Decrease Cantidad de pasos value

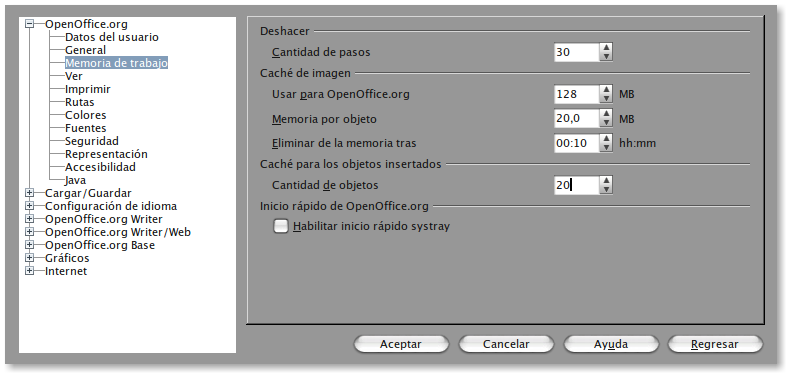tap(607, 57)
